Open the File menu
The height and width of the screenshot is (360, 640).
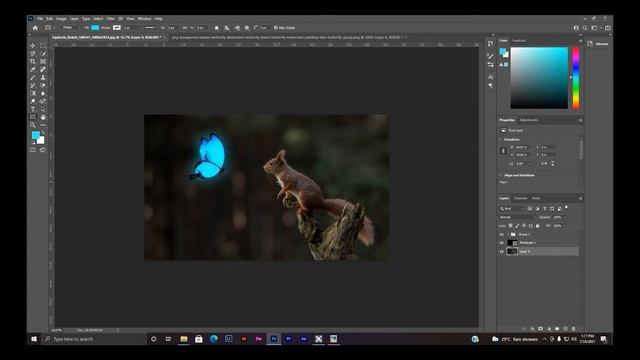(40, 19)
